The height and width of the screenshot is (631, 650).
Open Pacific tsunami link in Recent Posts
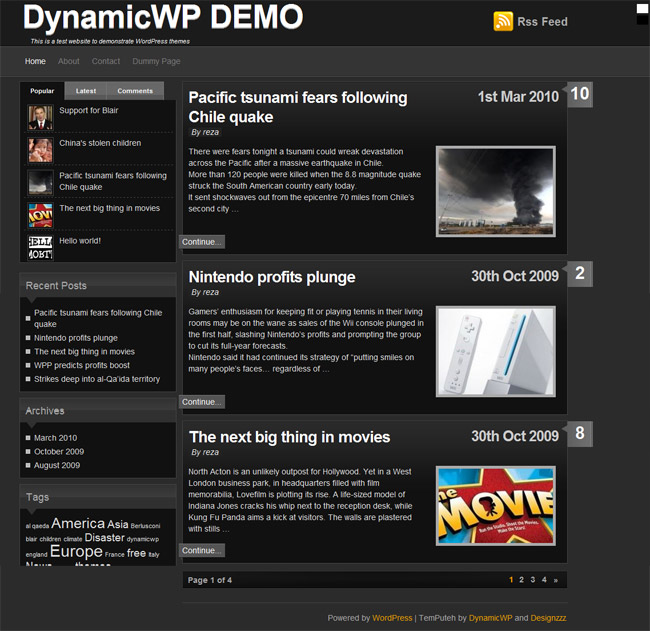[x=98, y=318]
